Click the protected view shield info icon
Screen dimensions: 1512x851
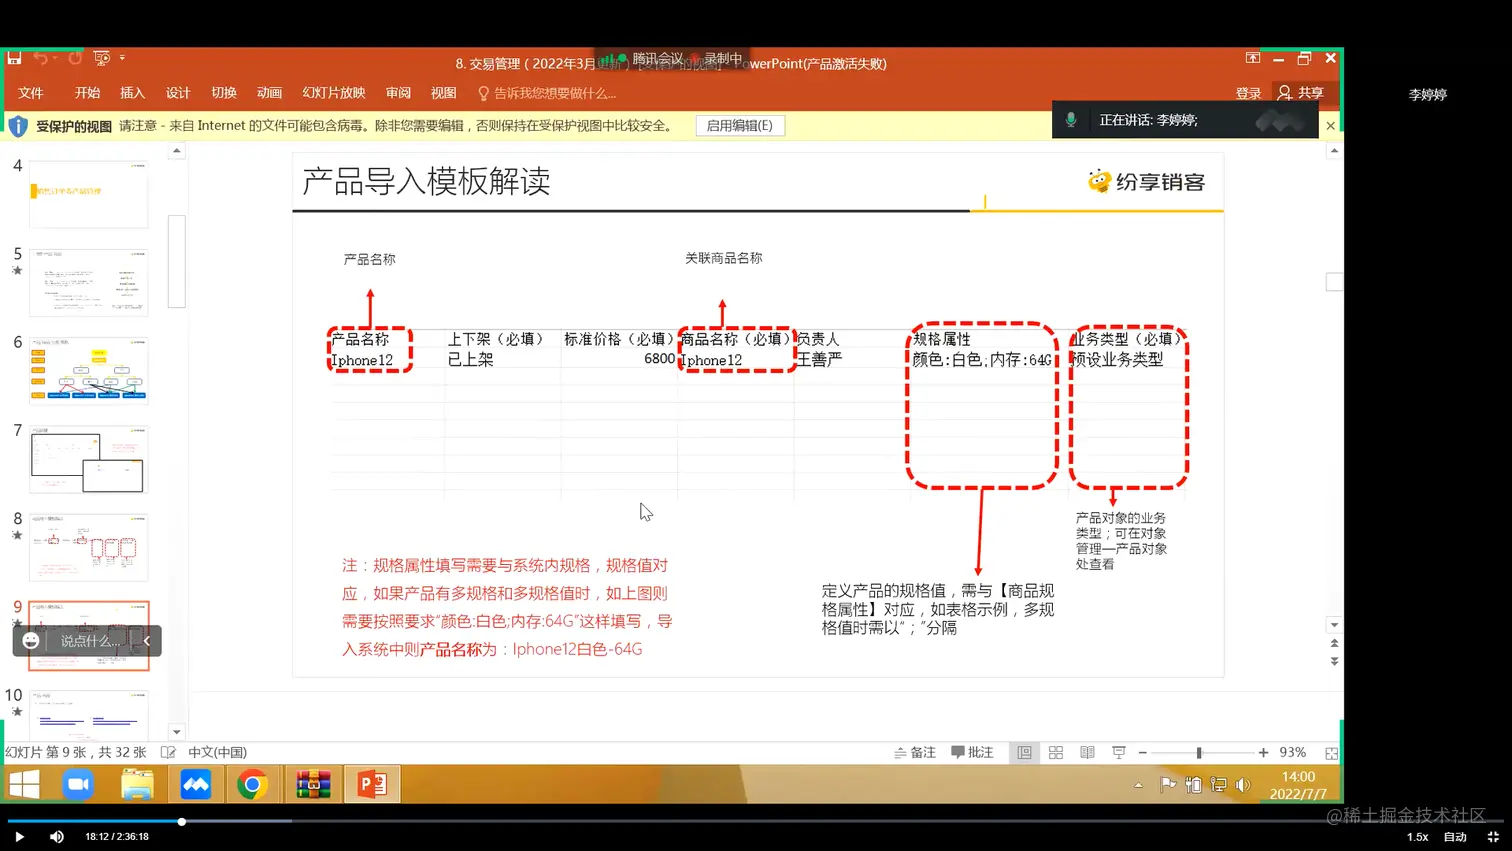point(18,126)
